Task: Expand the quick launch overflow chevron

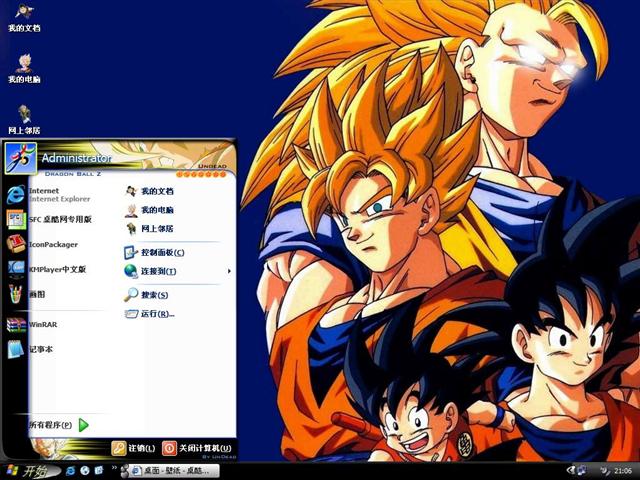Action: tap(114, 468)
